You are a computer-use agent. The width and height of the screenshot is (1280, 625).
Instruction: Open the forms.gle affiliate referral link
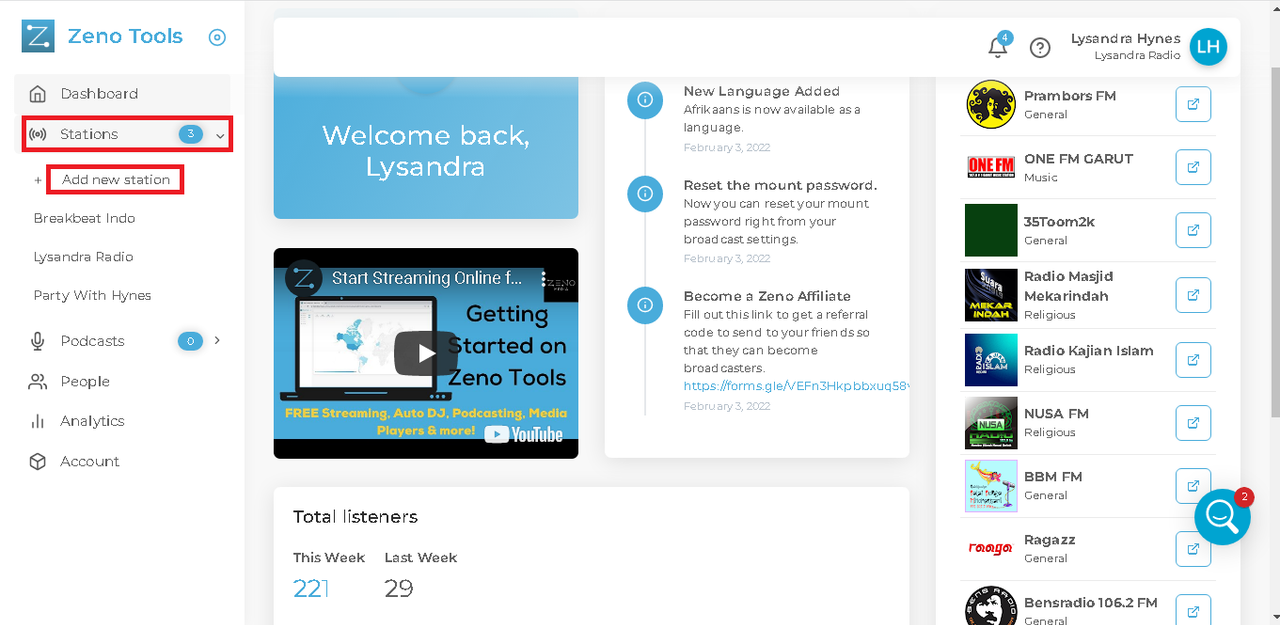[x=796, y=386]
